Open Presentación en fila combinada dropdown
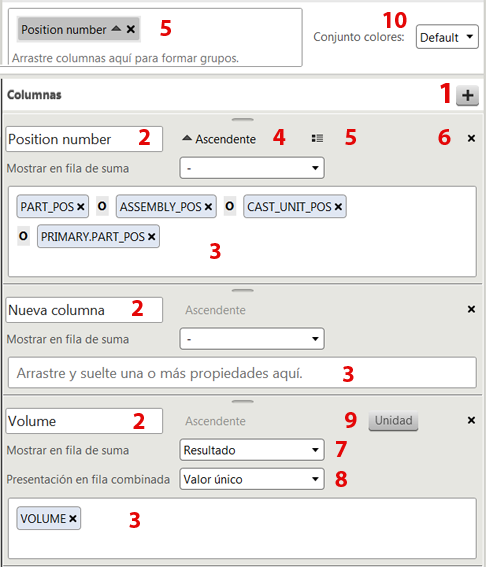Image resolution: width=486 pixels, height=567 pixels. coord(252,479)
